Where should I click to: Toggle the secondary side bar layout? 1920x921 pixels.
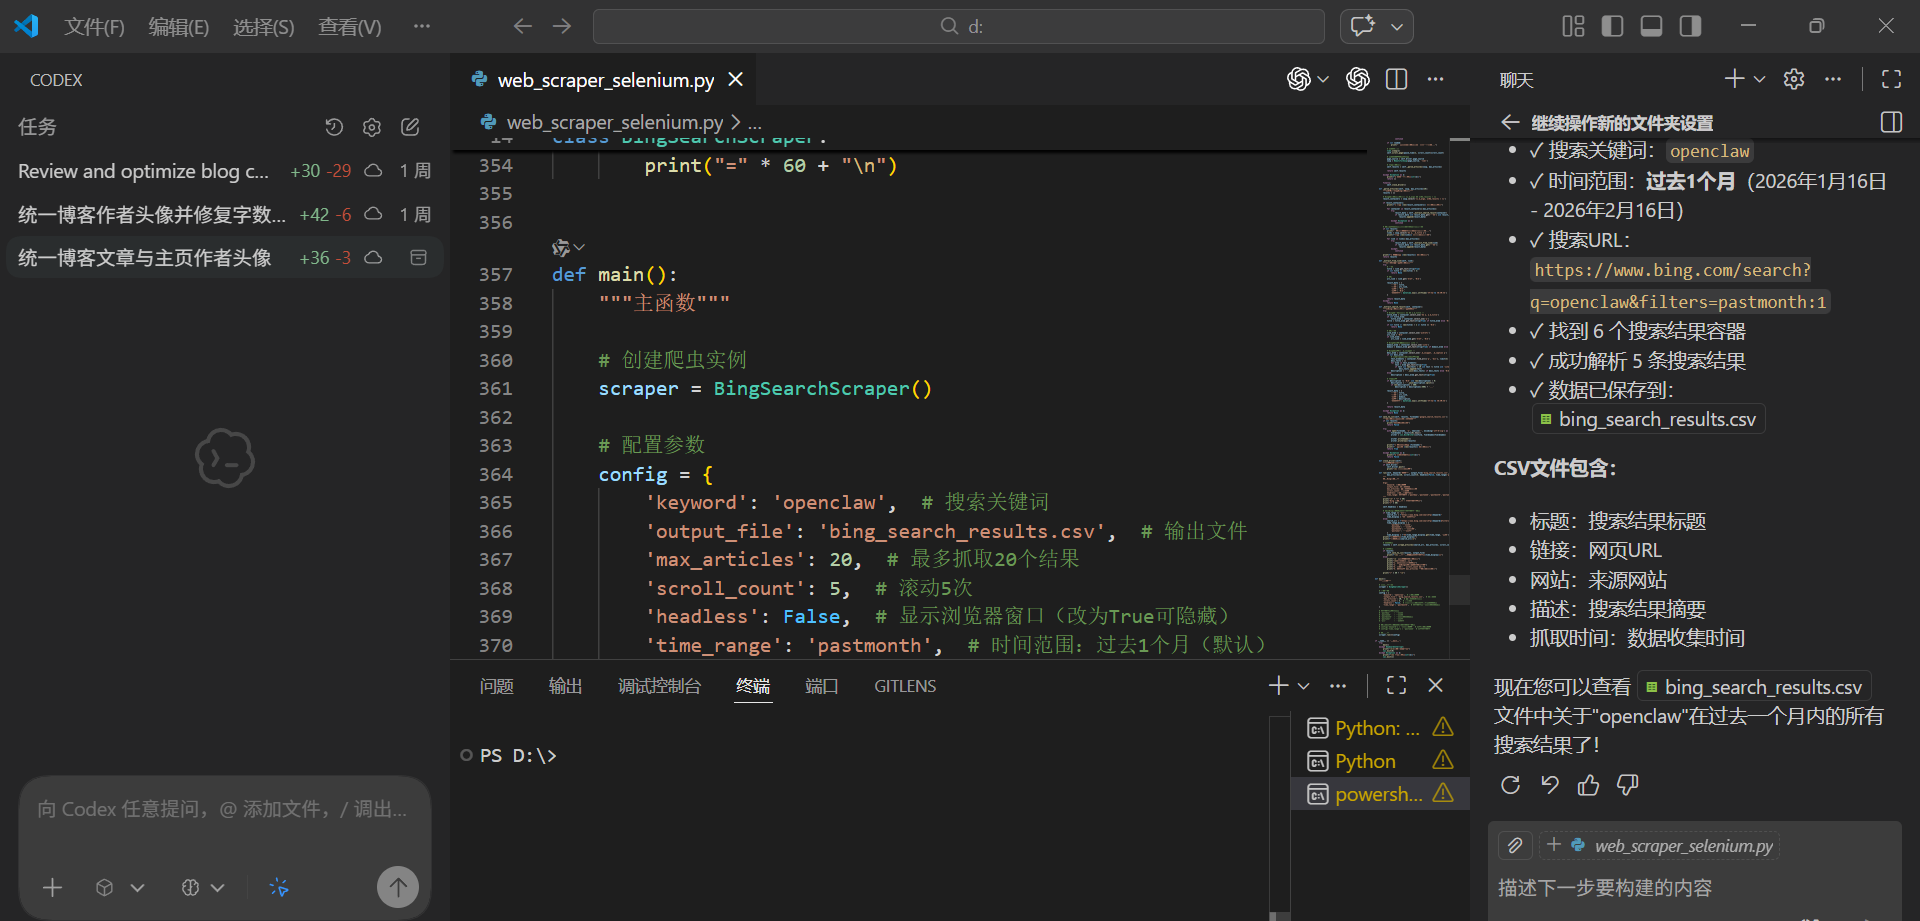(x=1690, y=26)
